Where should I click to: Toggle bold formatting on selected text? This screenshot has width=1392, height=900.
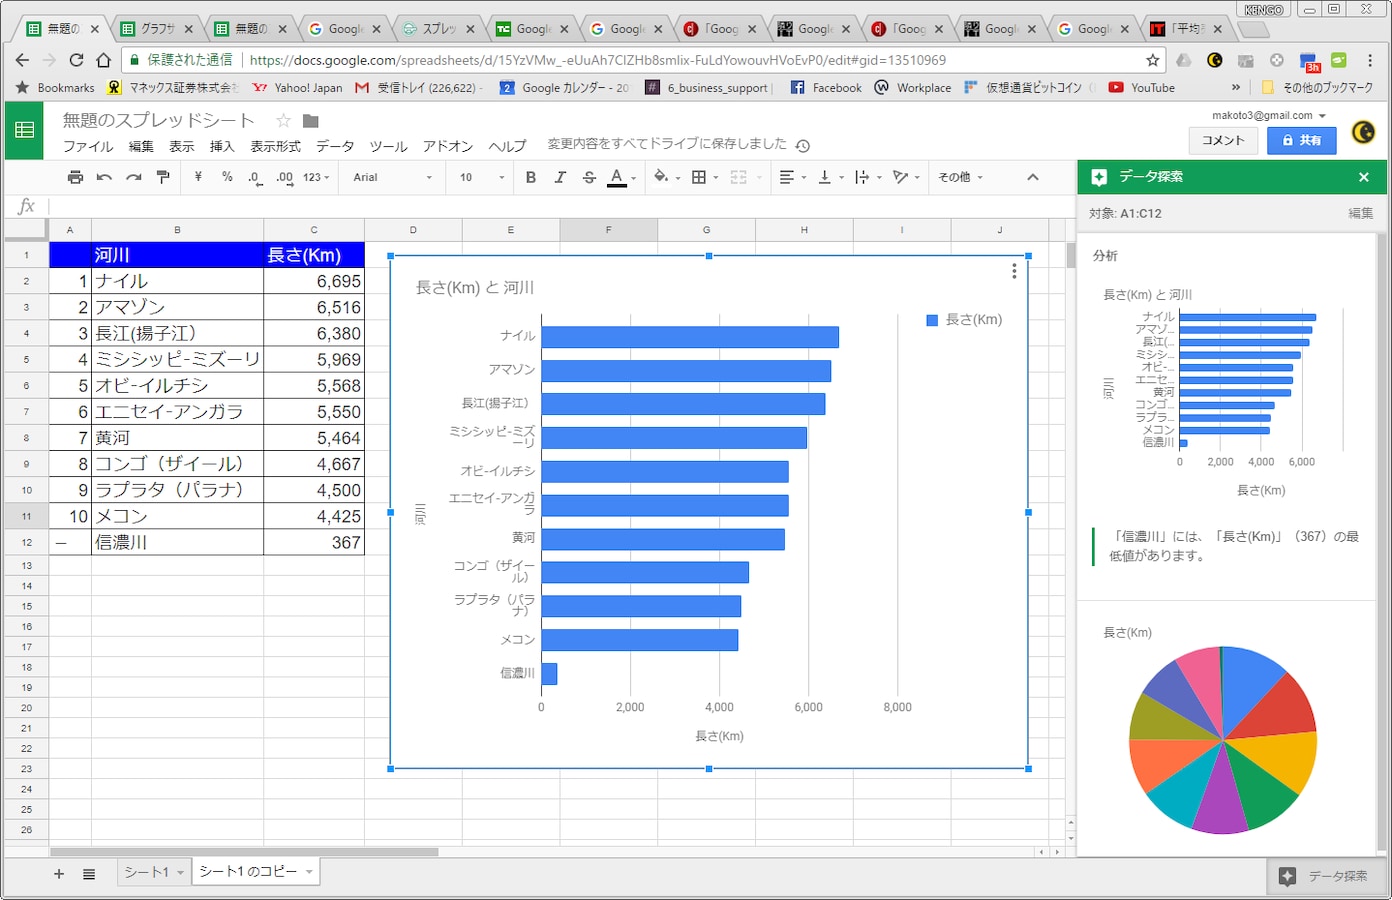click(531, 177)
